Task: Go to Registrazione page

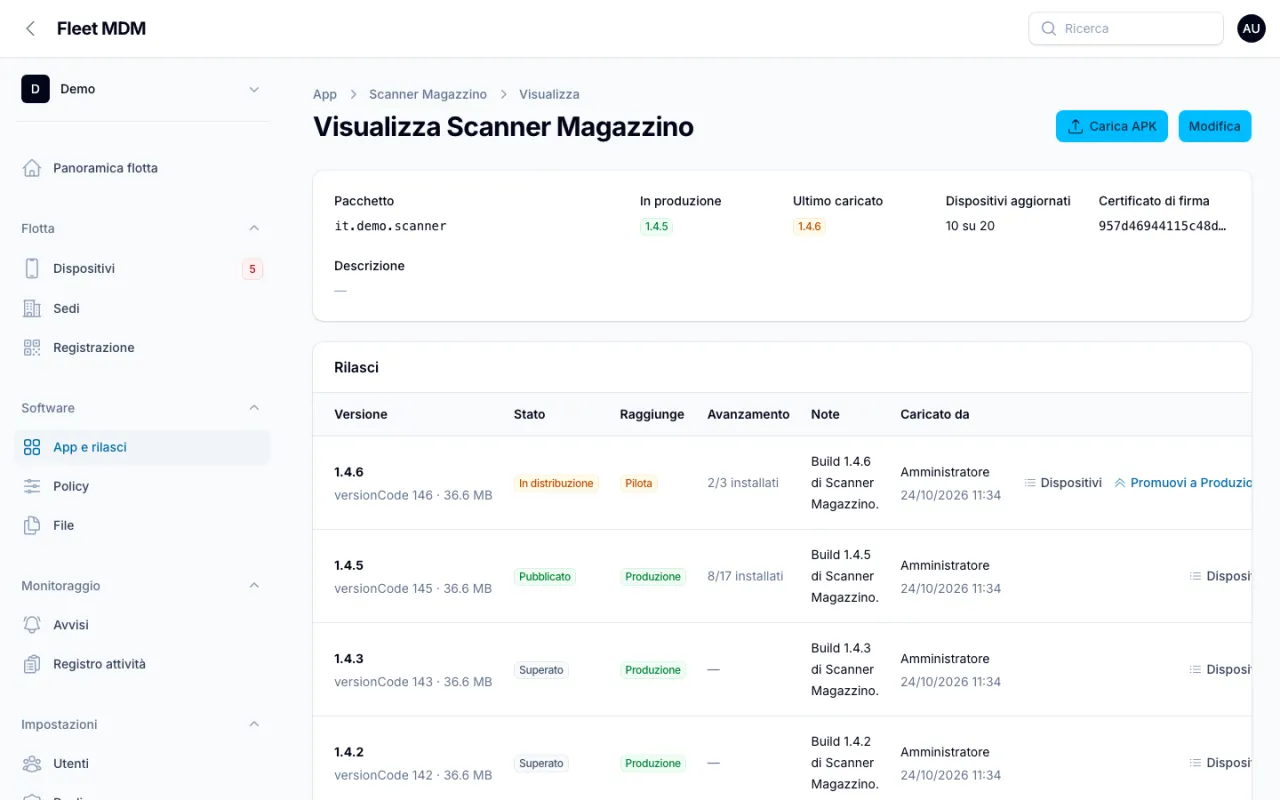Action: pyautogui.click(x=142, y=348)
